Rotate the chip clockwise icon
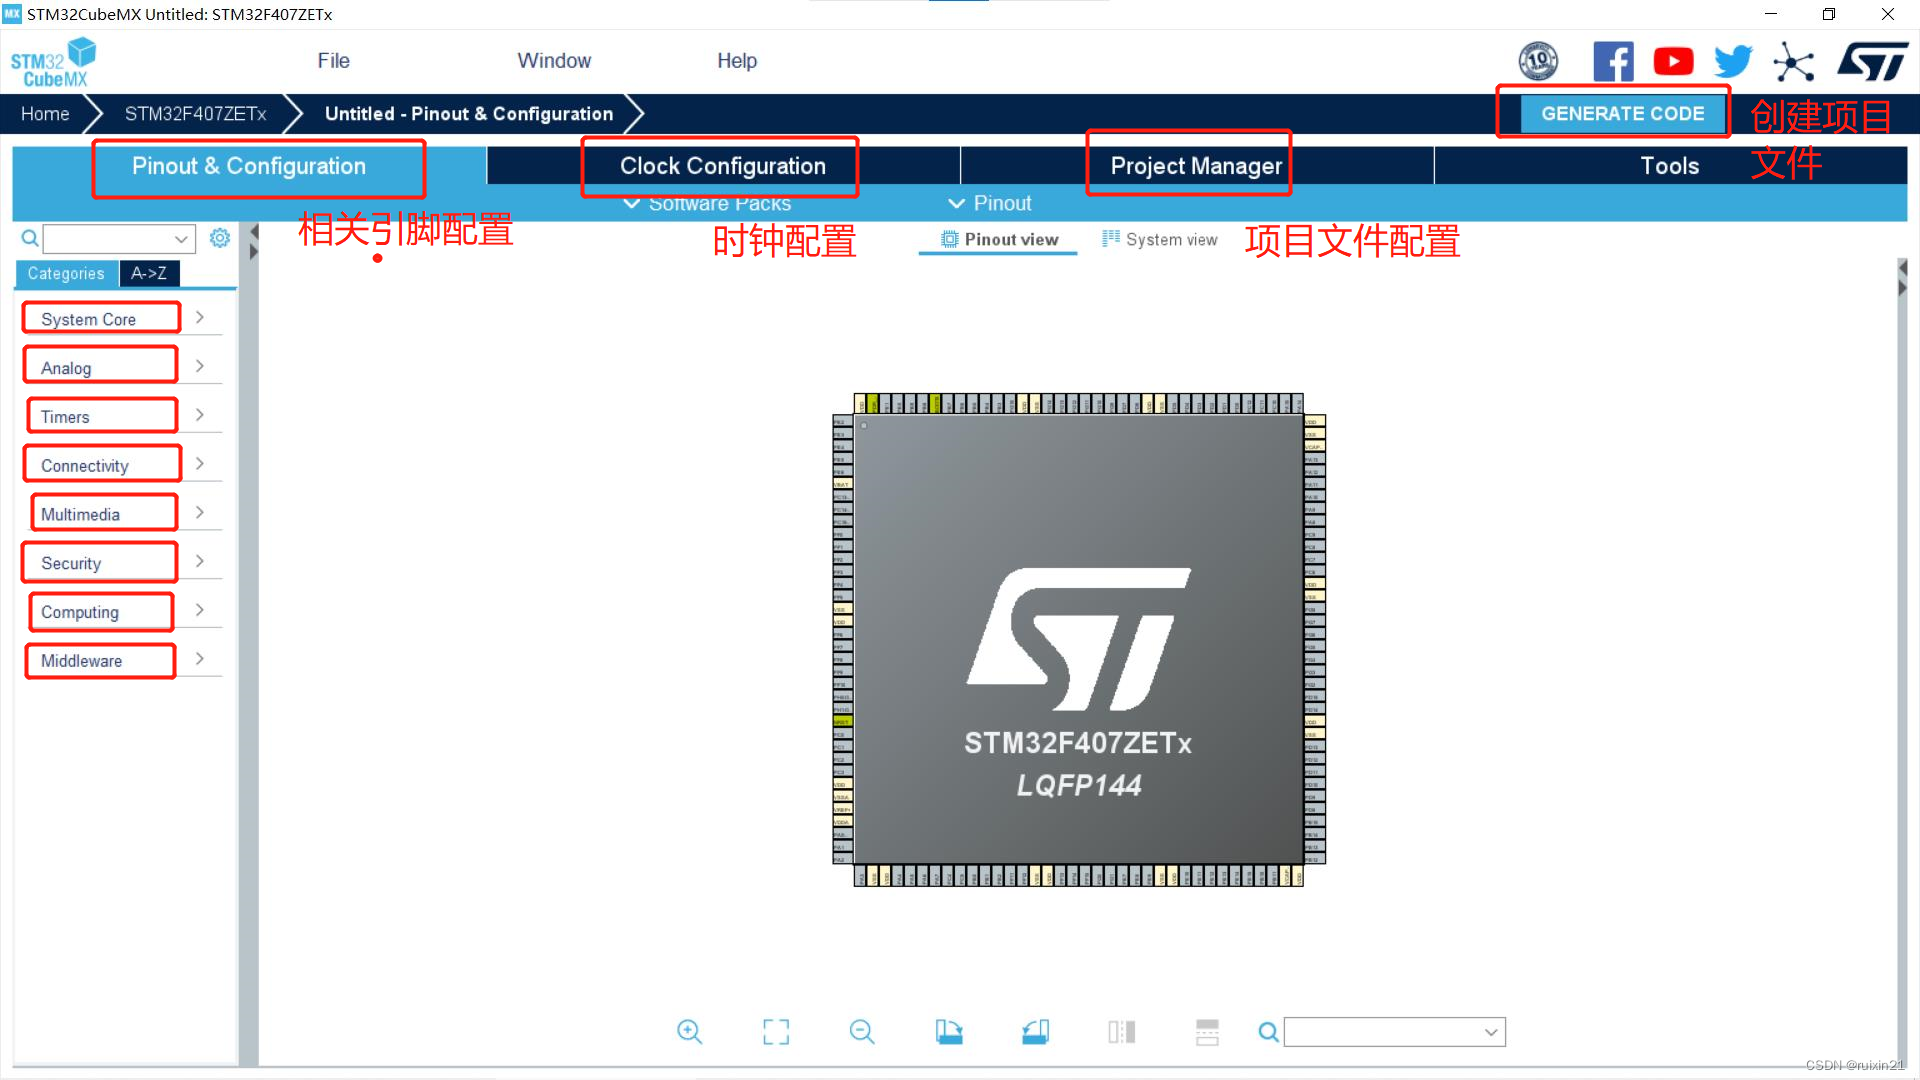 pos(949,1032)
